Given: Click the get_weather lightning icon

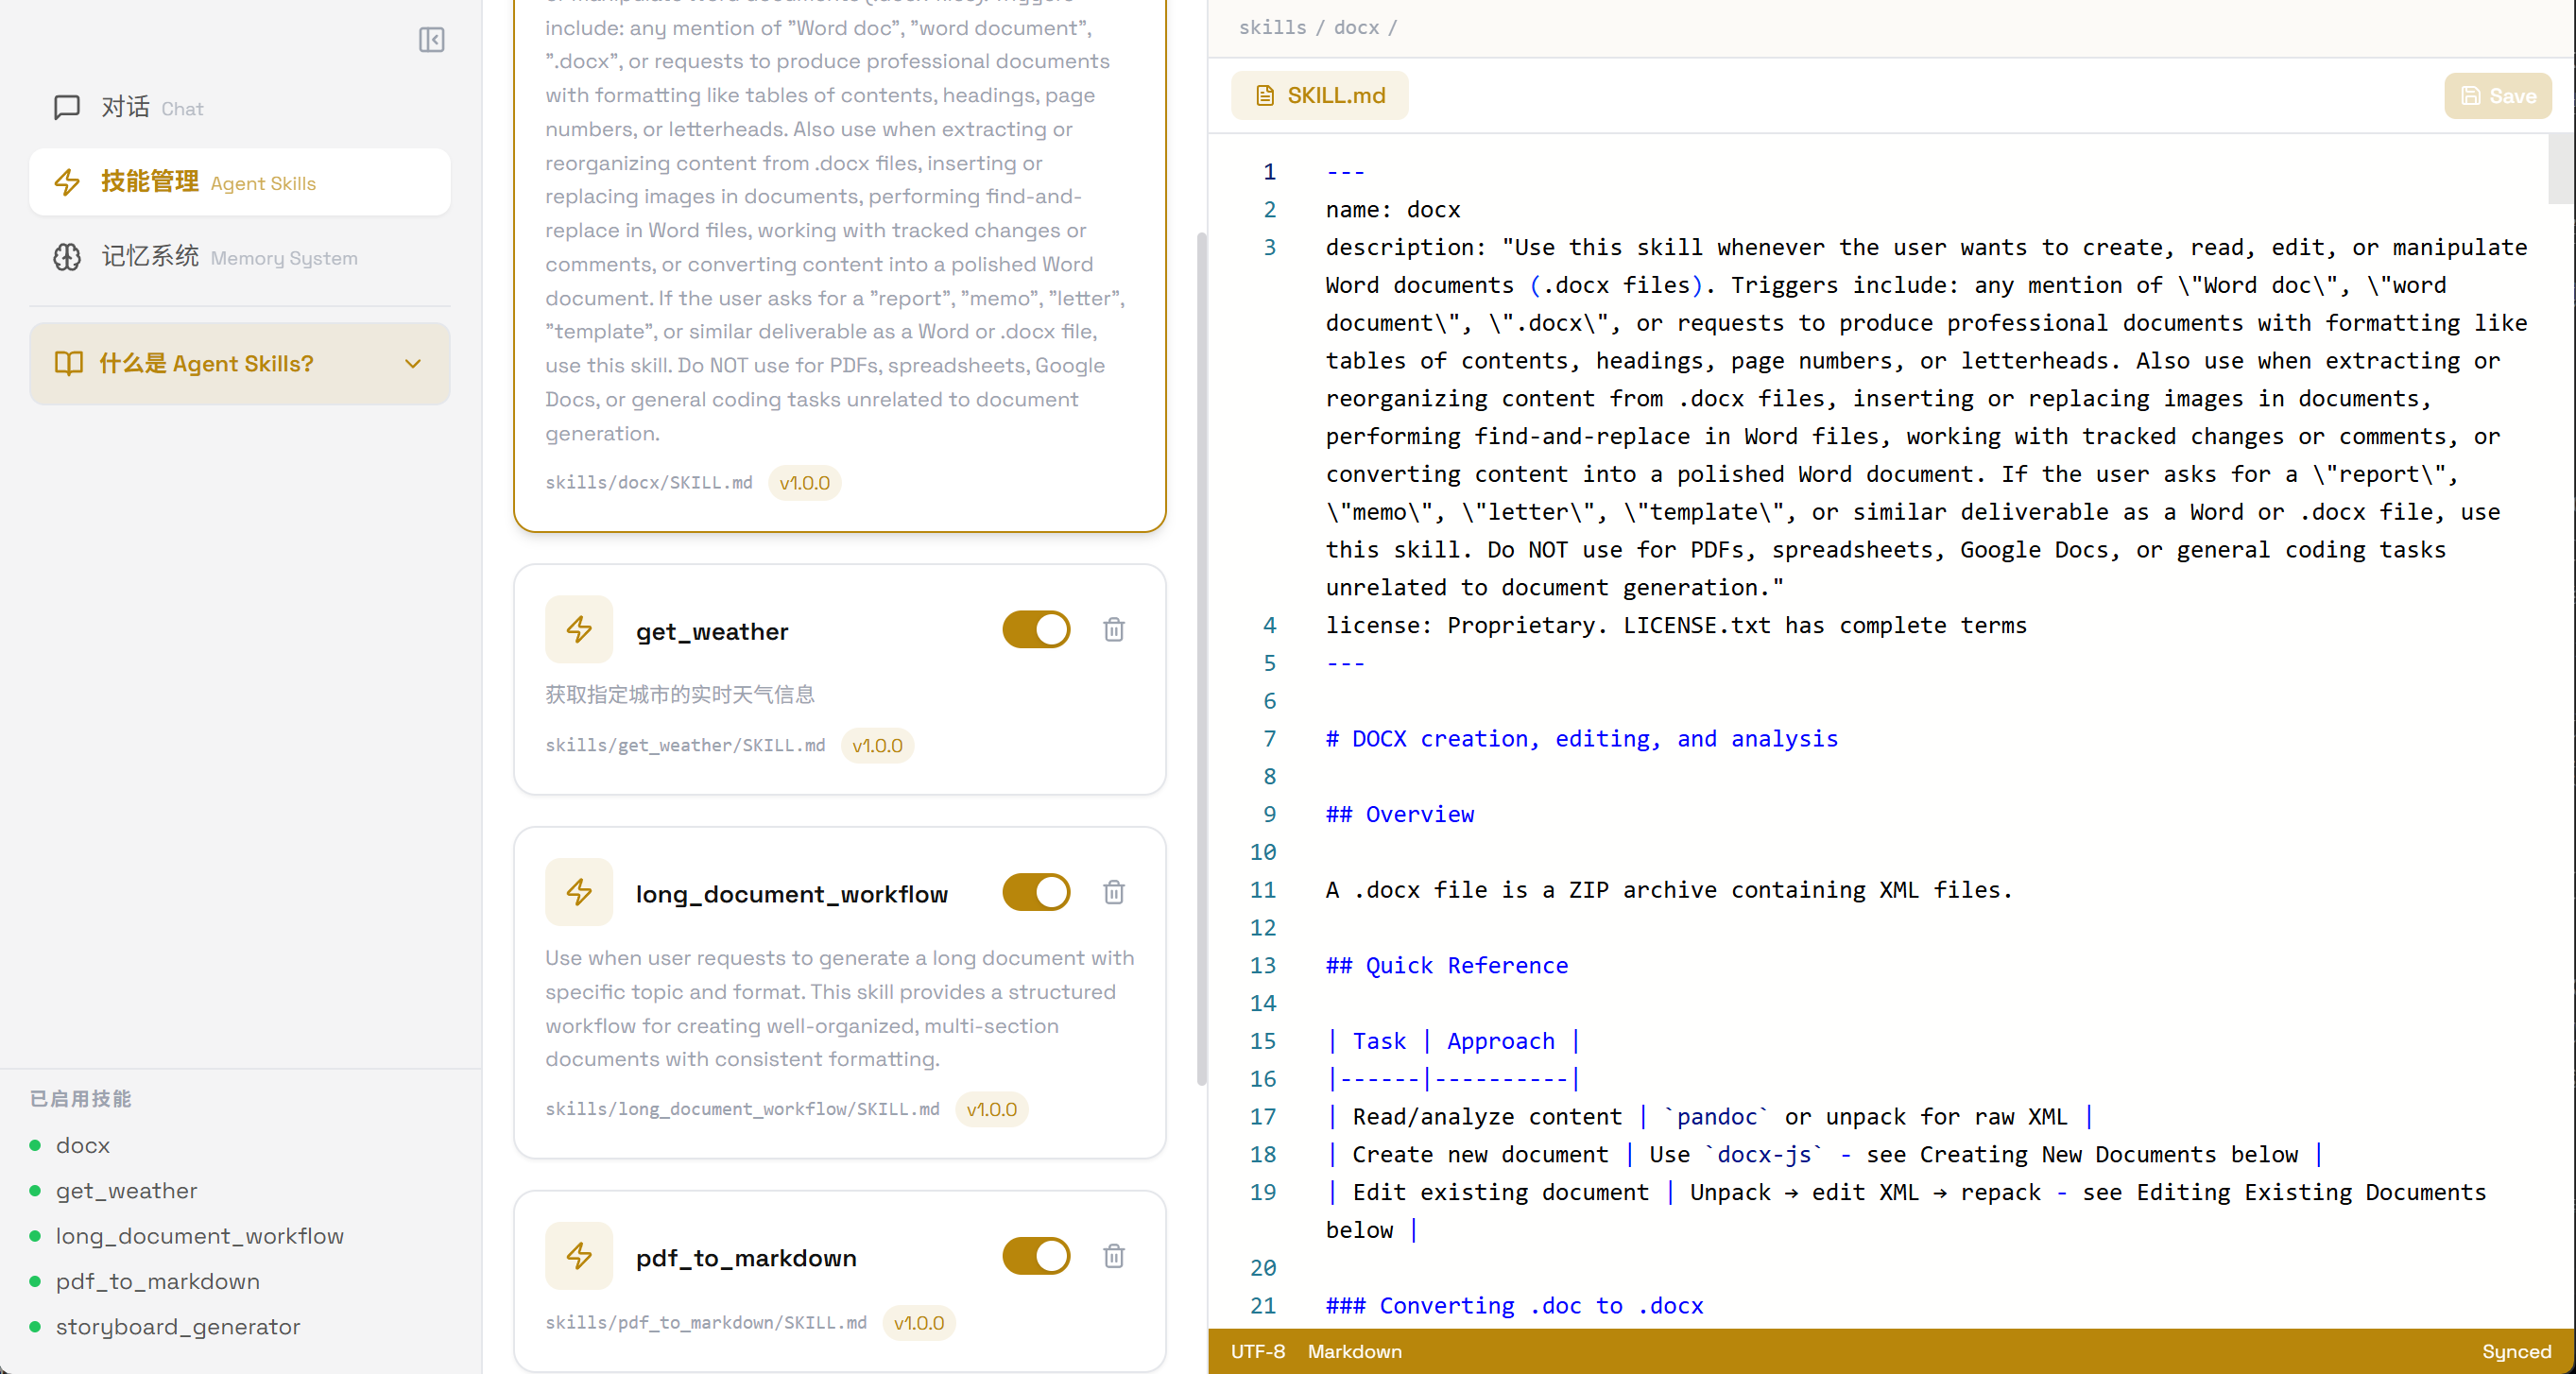Looking at the screenshot, I should point(579,629).
